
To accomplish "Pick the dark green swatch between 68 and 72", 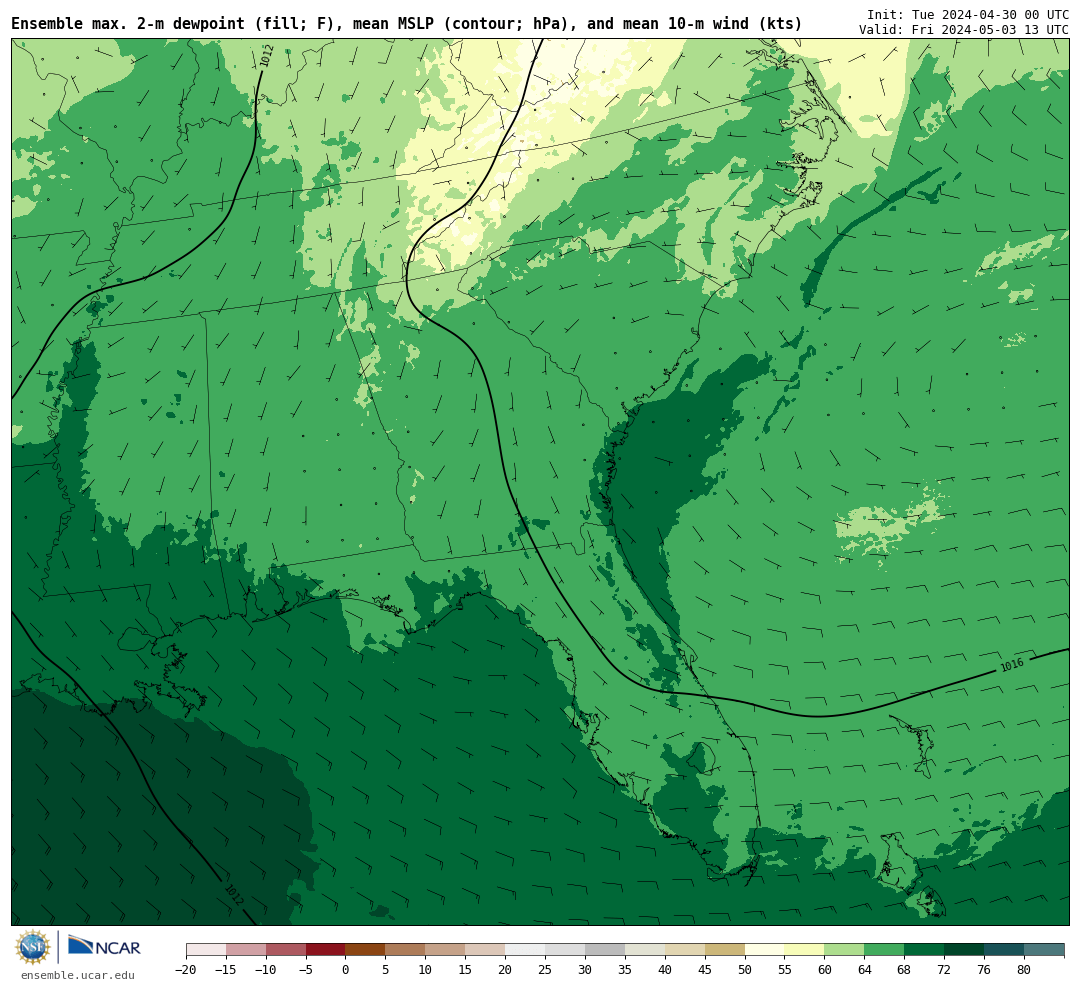I will click(x=925, y=950).
